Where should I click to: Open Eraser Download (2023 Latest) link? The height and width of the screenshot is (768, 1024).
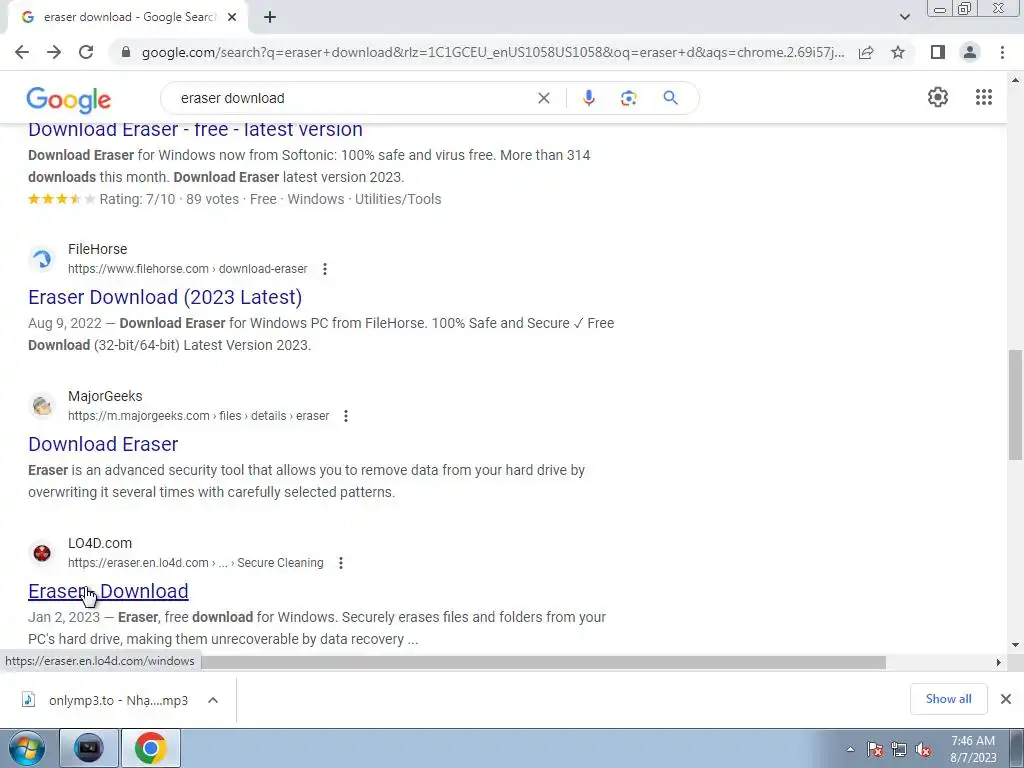(165, 297)
